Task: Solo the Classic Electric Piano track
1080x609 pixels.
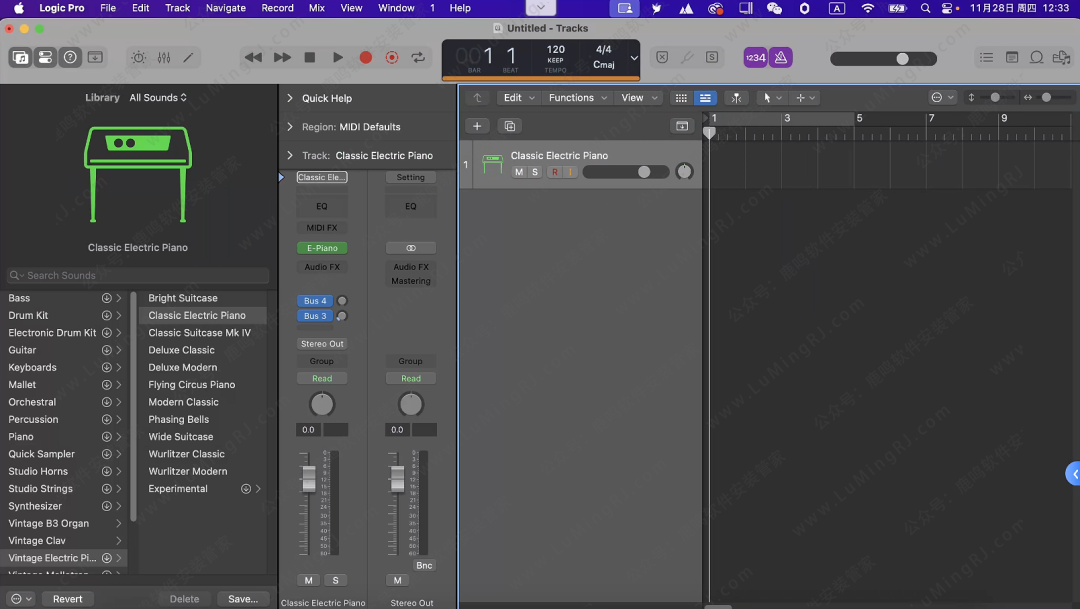Action: [535, 172]
